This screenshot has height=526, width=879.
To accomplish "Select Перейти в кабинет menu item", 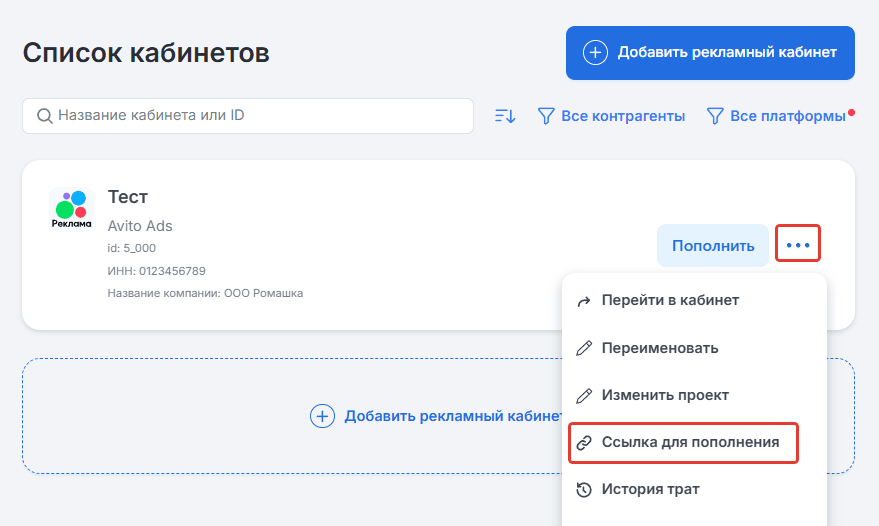I will click(694, 301).
